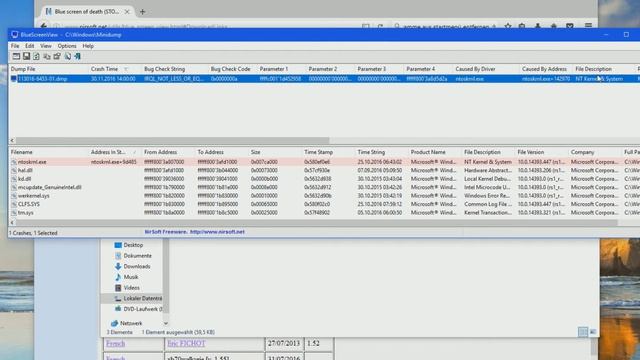Click the Netzwerk icon in Explorer sidebar
This screenshot has height=360, width=640.
[114, 323]
